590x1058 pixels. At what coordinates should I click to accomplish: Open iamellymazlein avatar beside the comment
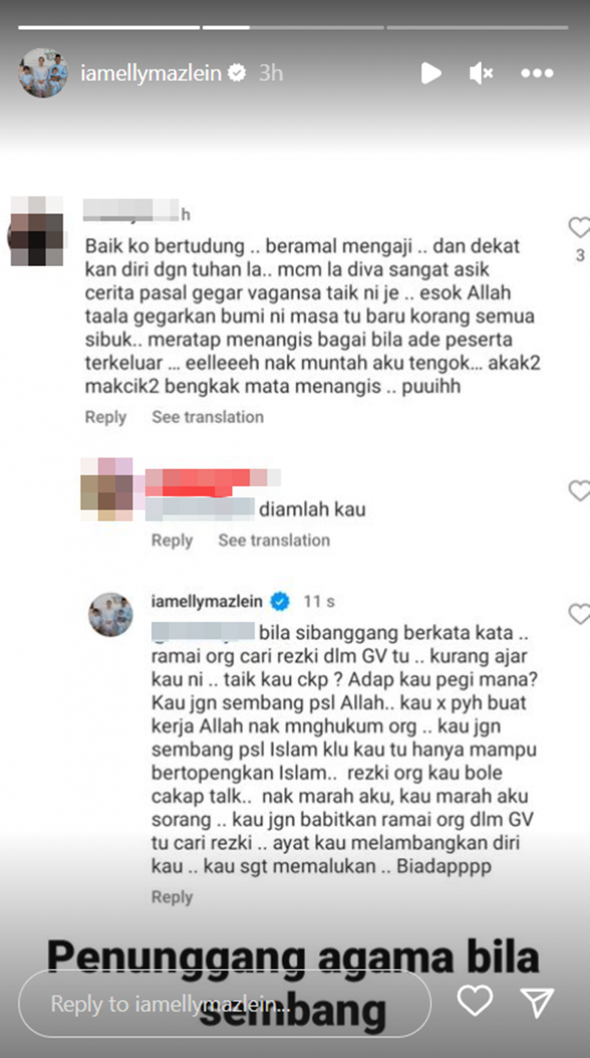pos(111,615)
